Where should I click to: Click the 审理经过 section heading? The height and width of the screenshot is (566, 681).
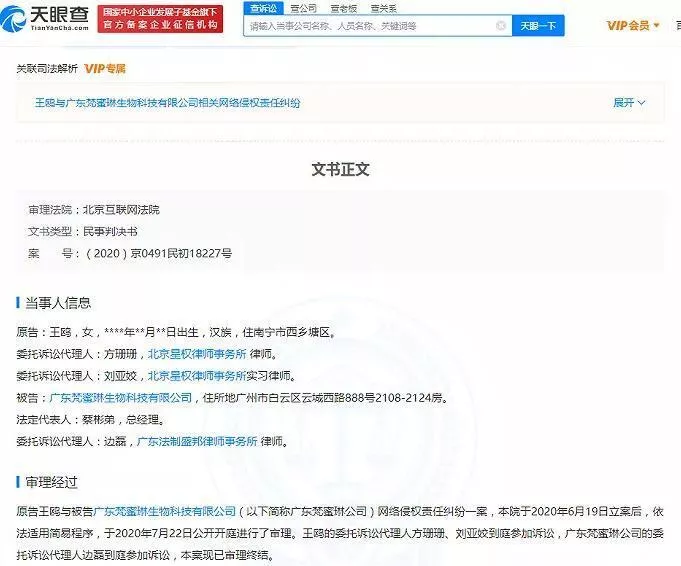click(51, 482)
